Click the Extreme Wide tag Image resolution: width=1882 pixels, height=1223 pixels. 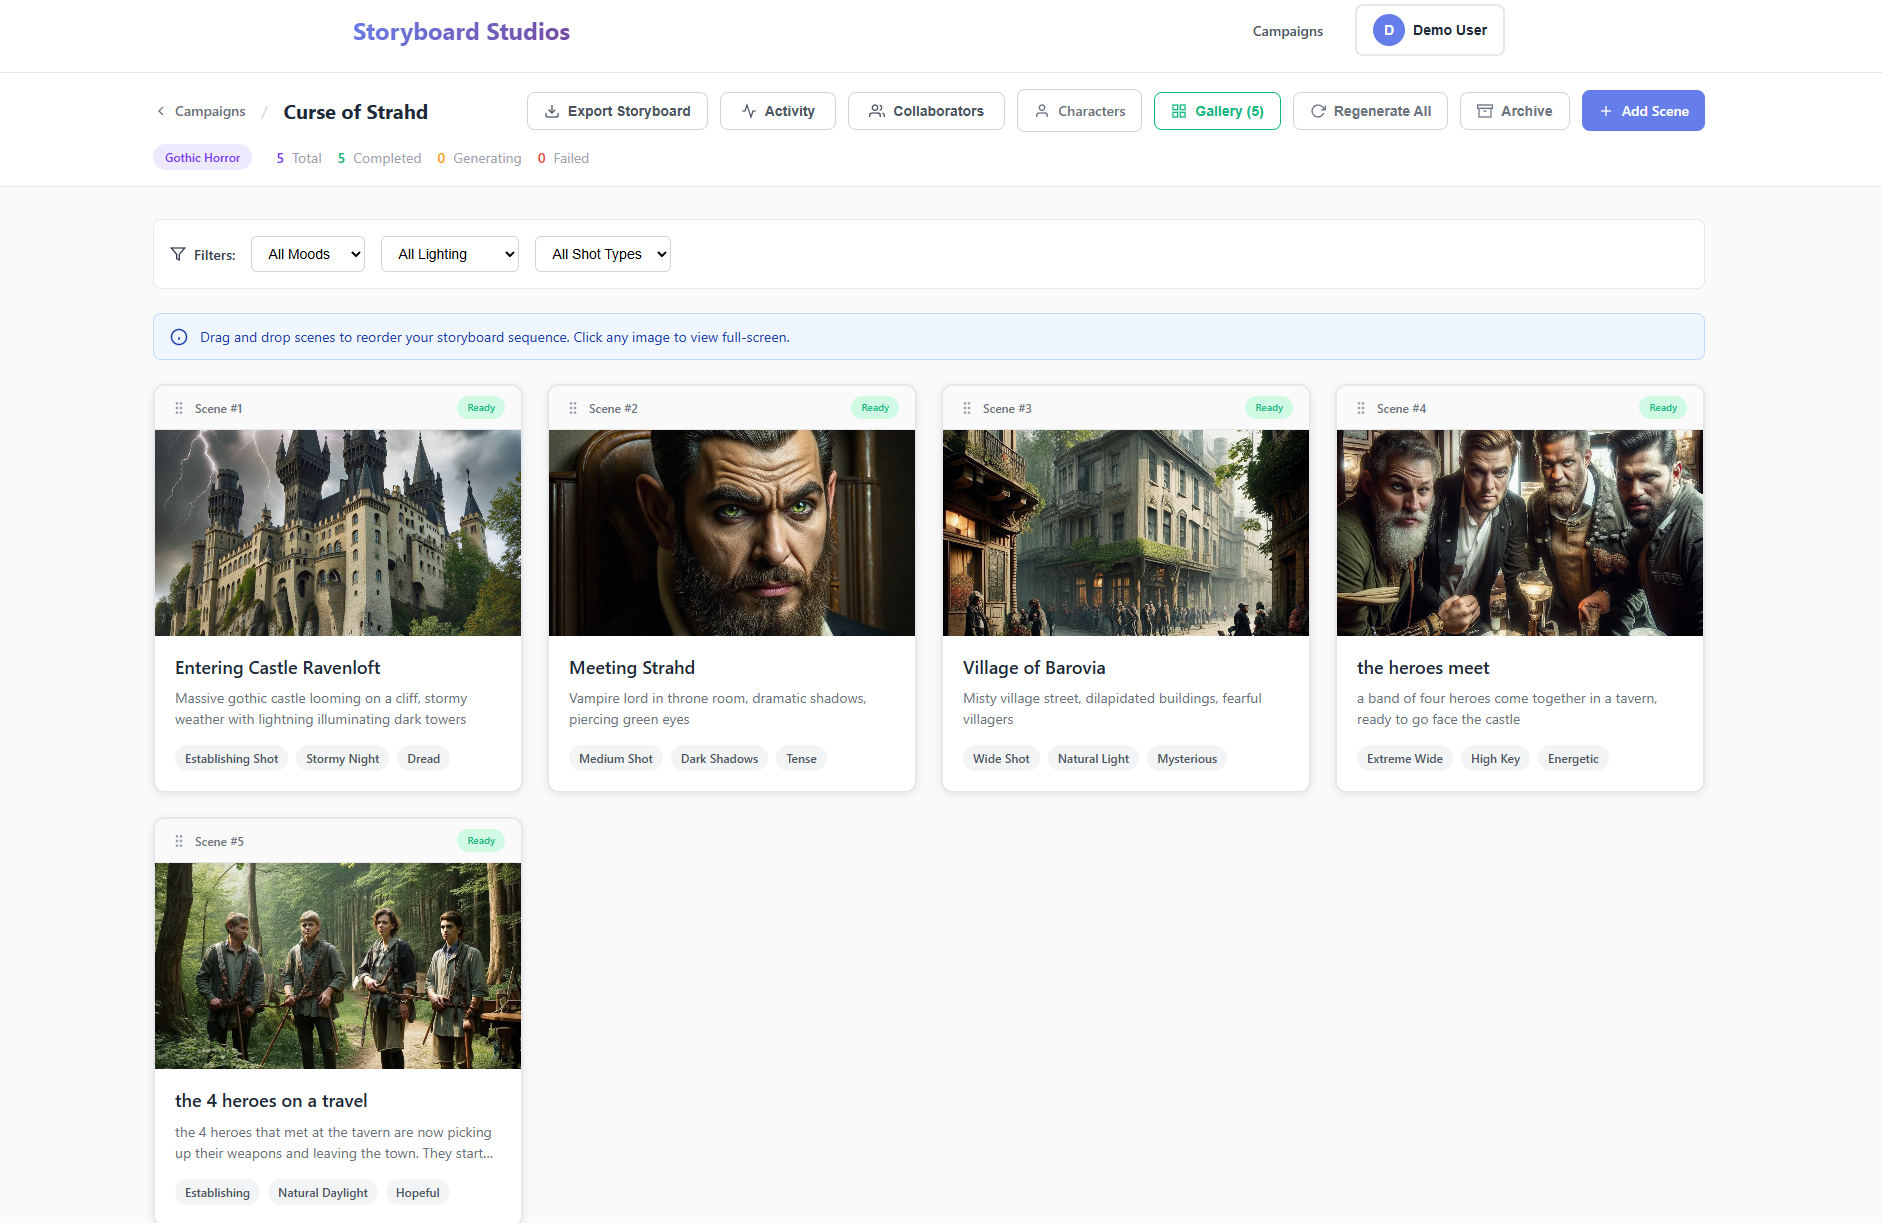pyautogui.click(x=1405, y=759)
